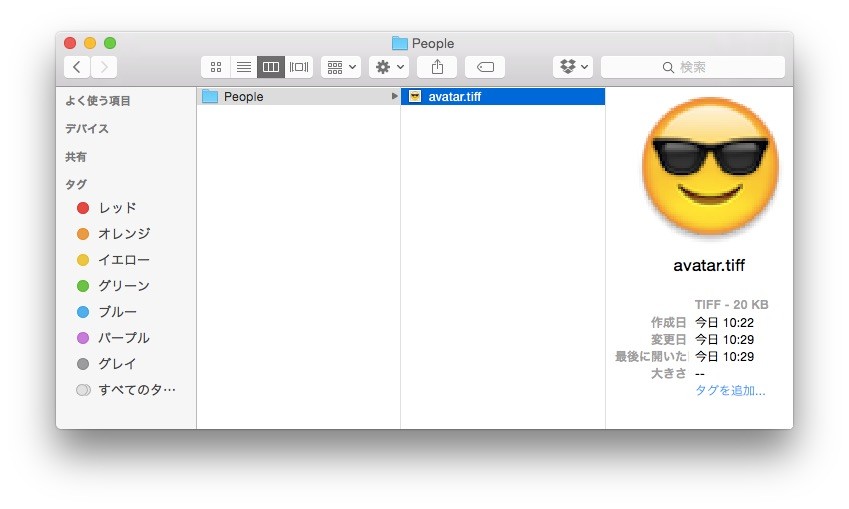Click the avatar.tiff preview file name
This screenshot has height=509, width=849.
click(709, 265)
